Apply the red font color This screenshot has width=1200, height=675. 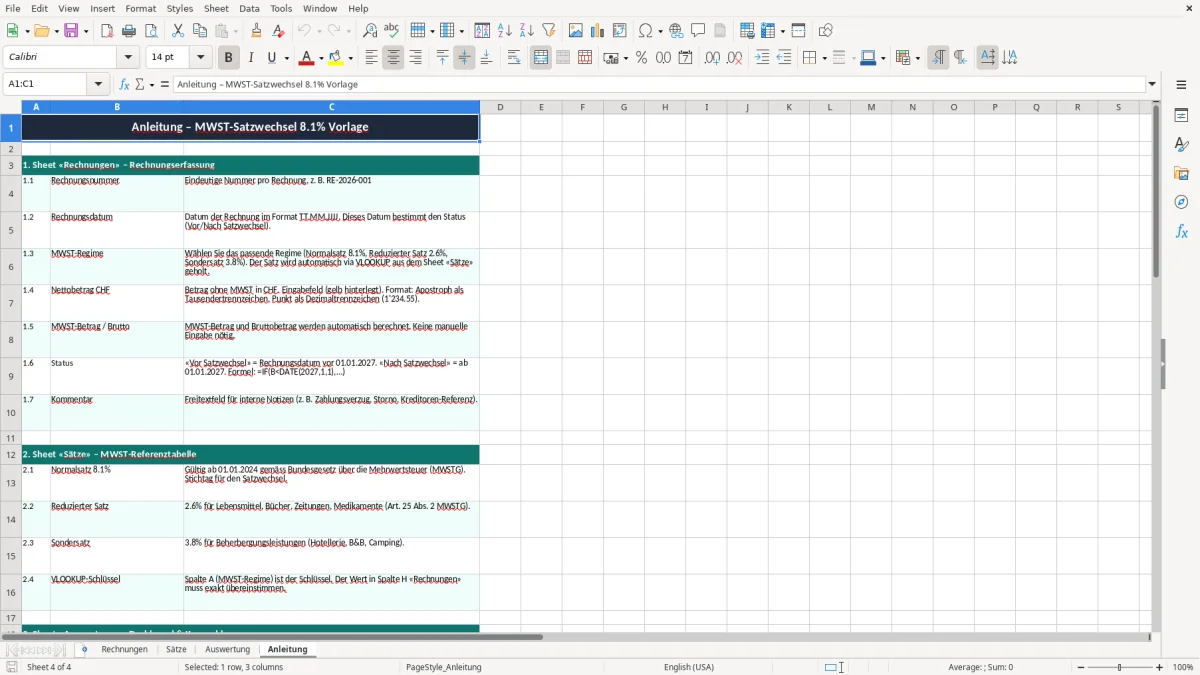[308, 58]
